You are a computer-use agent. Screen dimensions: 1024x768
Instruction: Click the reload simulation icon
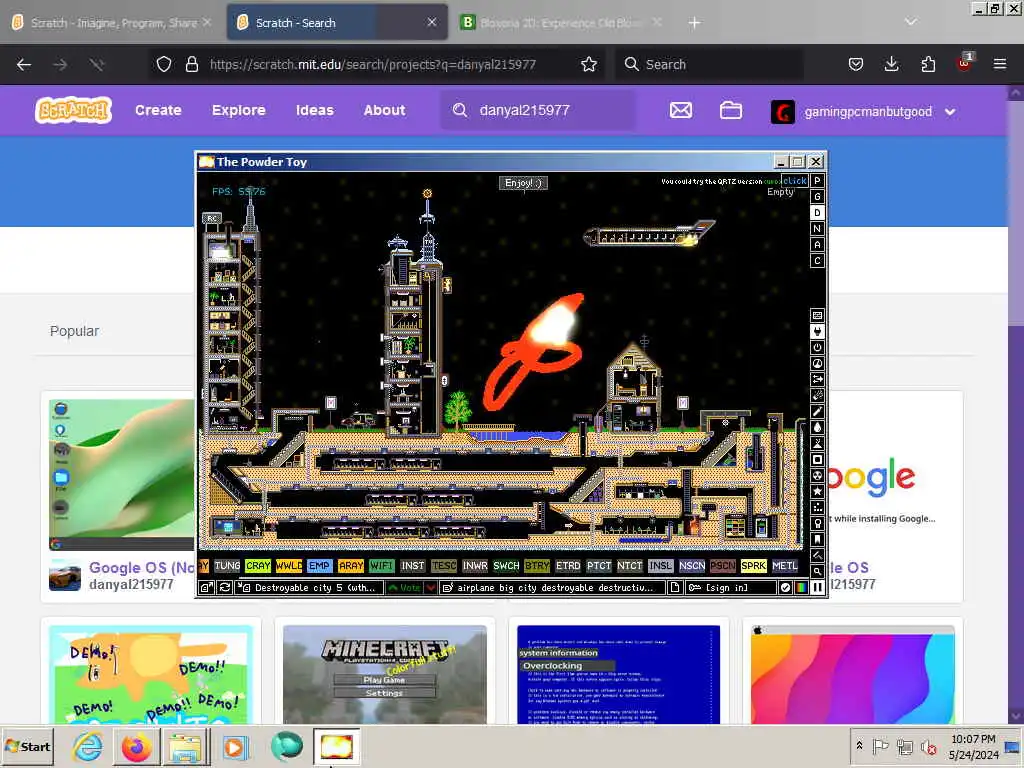[225, 588]
